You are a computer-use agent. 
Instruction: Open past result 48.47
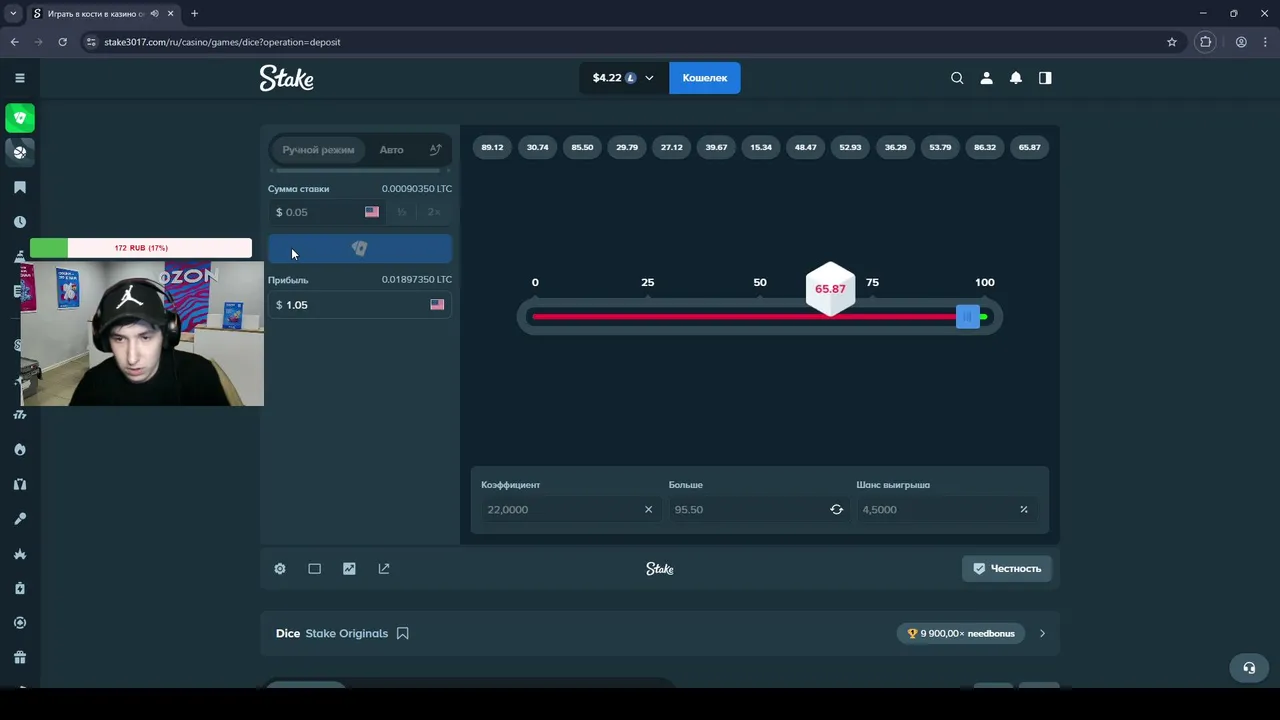806,147
